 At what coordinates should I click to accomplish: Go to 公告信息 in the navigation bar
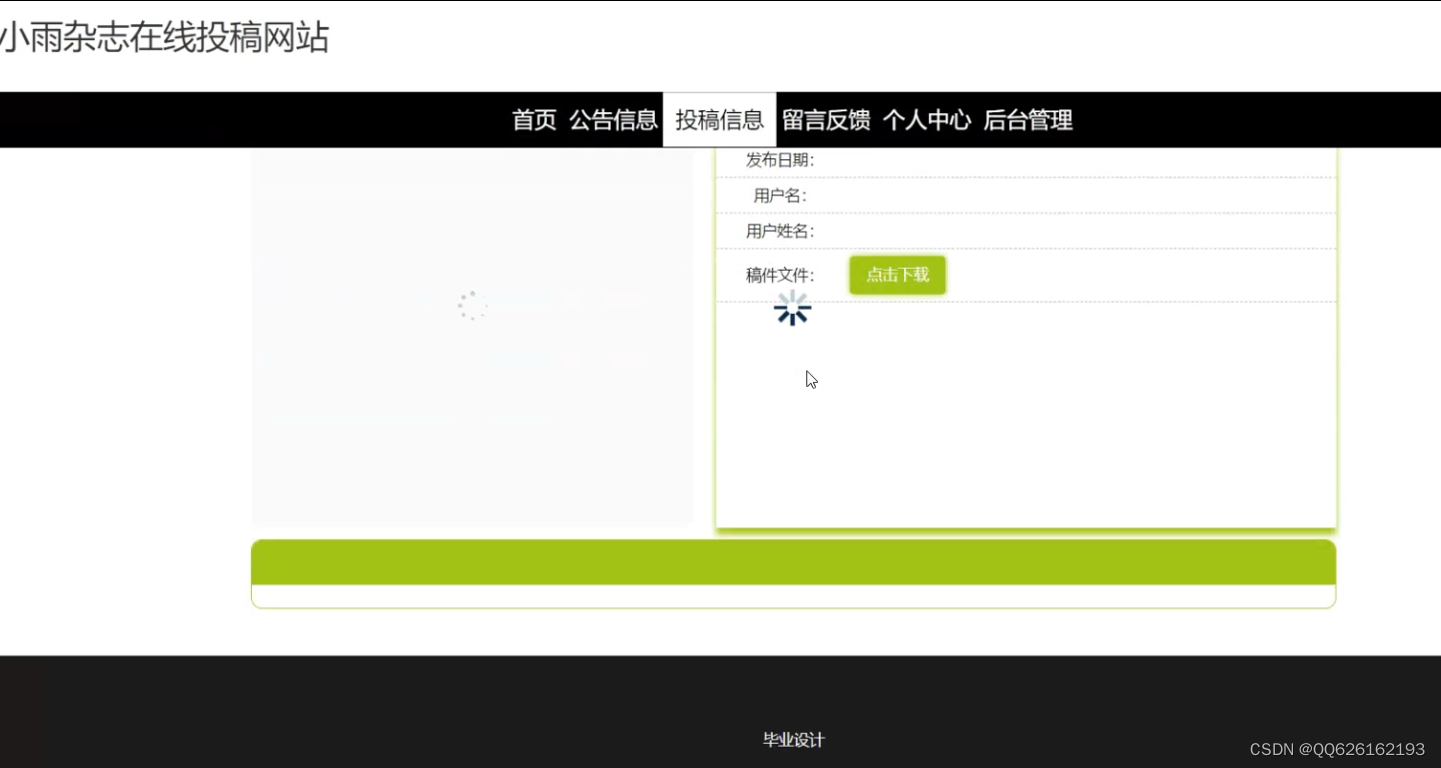[x=613, y=120]
